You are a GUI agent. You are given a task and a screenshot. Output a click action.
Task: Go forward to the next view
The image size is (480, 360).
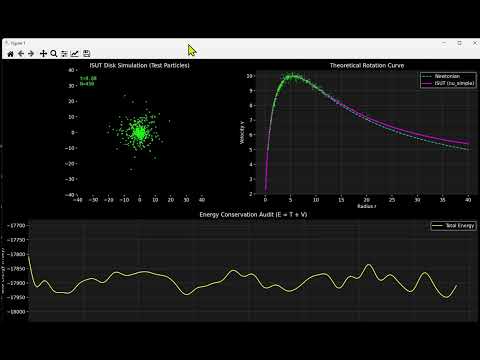(31, 54)
